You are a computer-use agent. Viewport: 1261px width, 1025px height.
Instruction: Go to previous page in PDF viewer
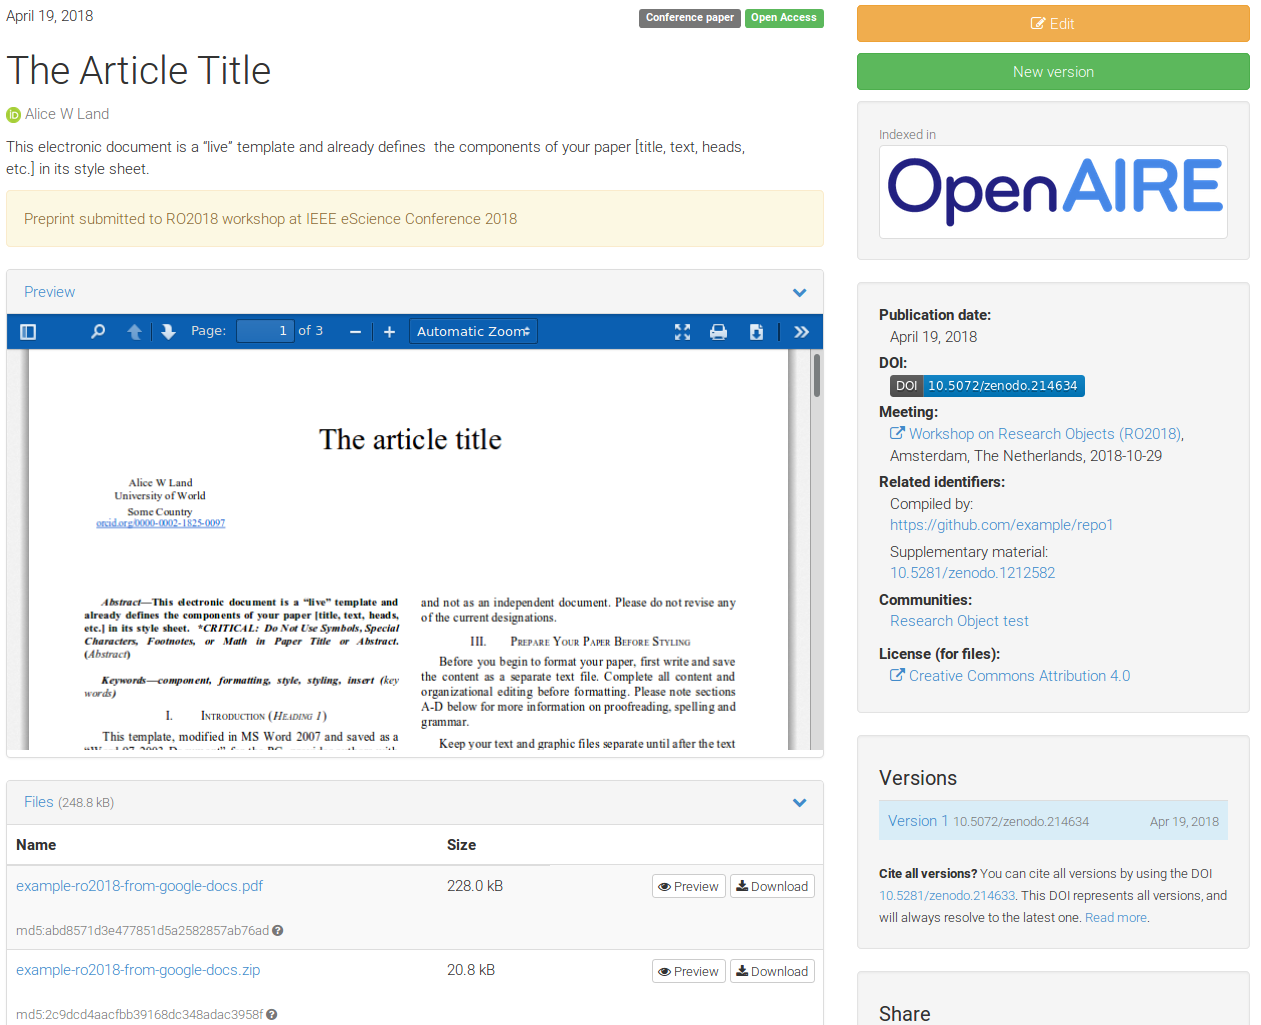pyautogui.click(x=134, y=332)
